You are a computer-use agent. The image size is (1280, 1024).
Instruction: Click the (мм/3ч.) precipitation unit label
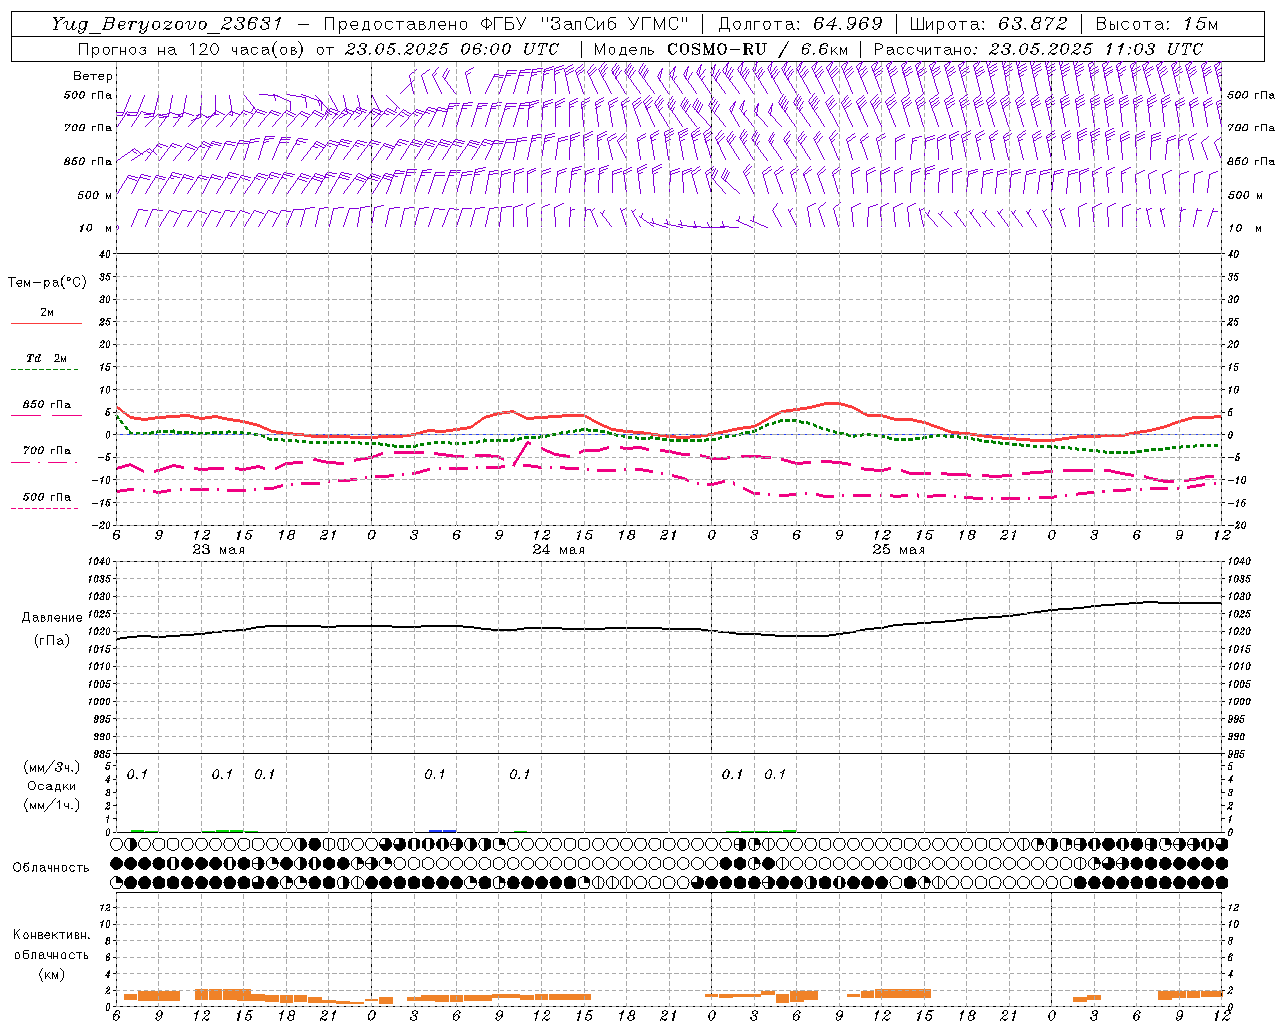coord(52,767)
